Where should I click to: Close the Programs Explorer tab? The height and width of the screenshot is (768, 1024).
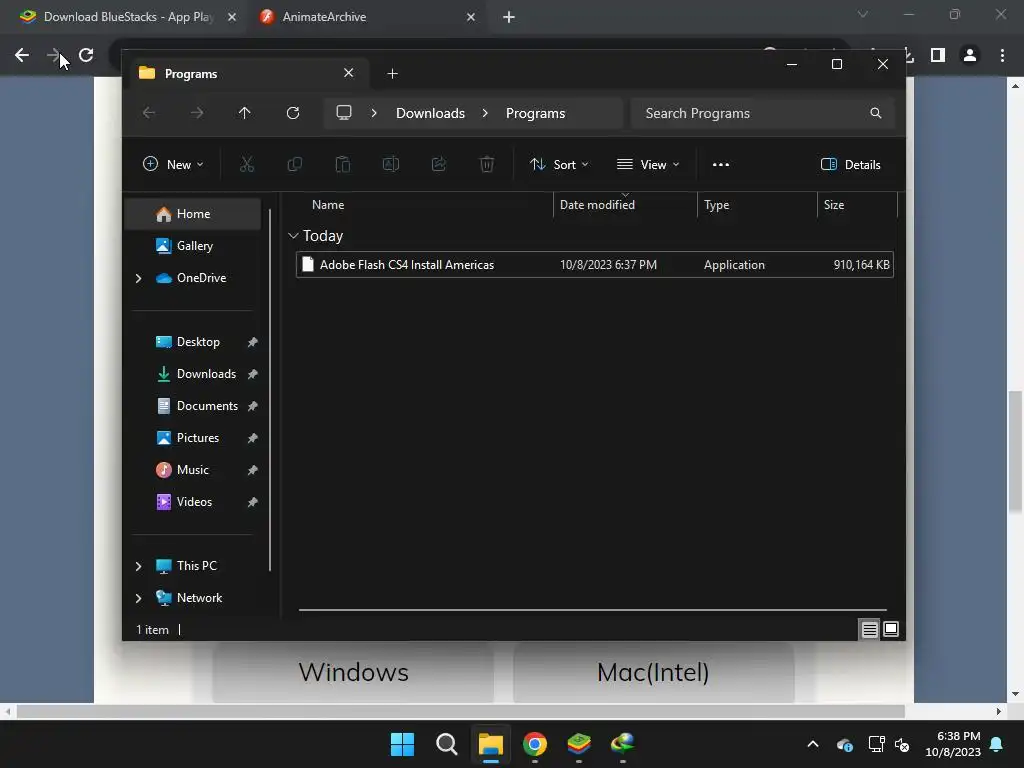click(349, 73)
